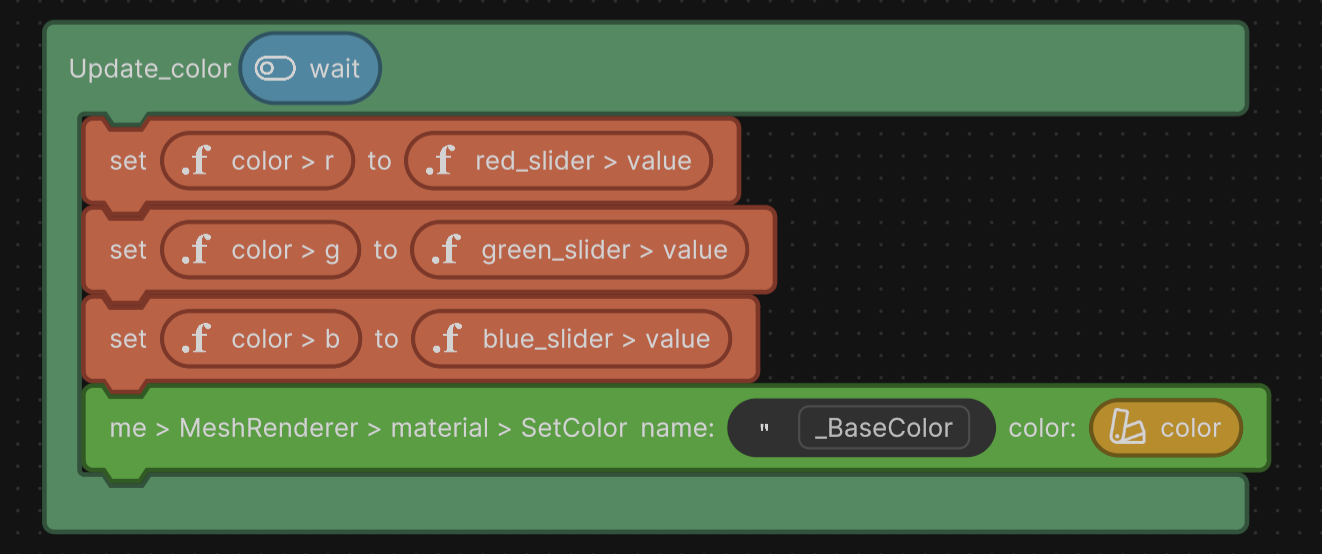Select the green_slider > value variable pill

[604, 250]
